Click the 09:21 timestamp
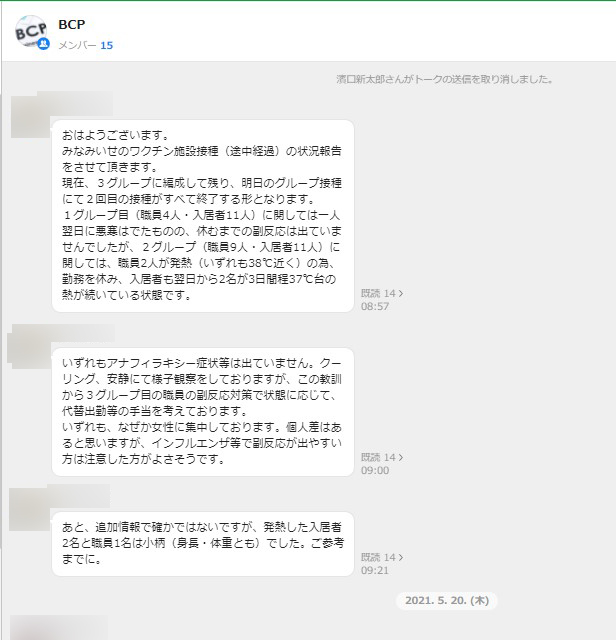 [375, 570]
